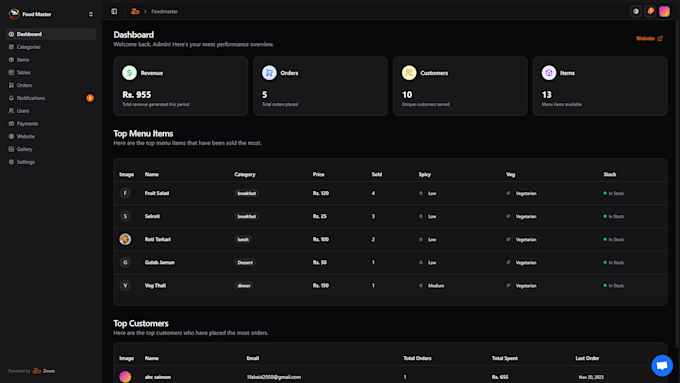Click the Rs. 955 revenue value

tap(137, 95)
